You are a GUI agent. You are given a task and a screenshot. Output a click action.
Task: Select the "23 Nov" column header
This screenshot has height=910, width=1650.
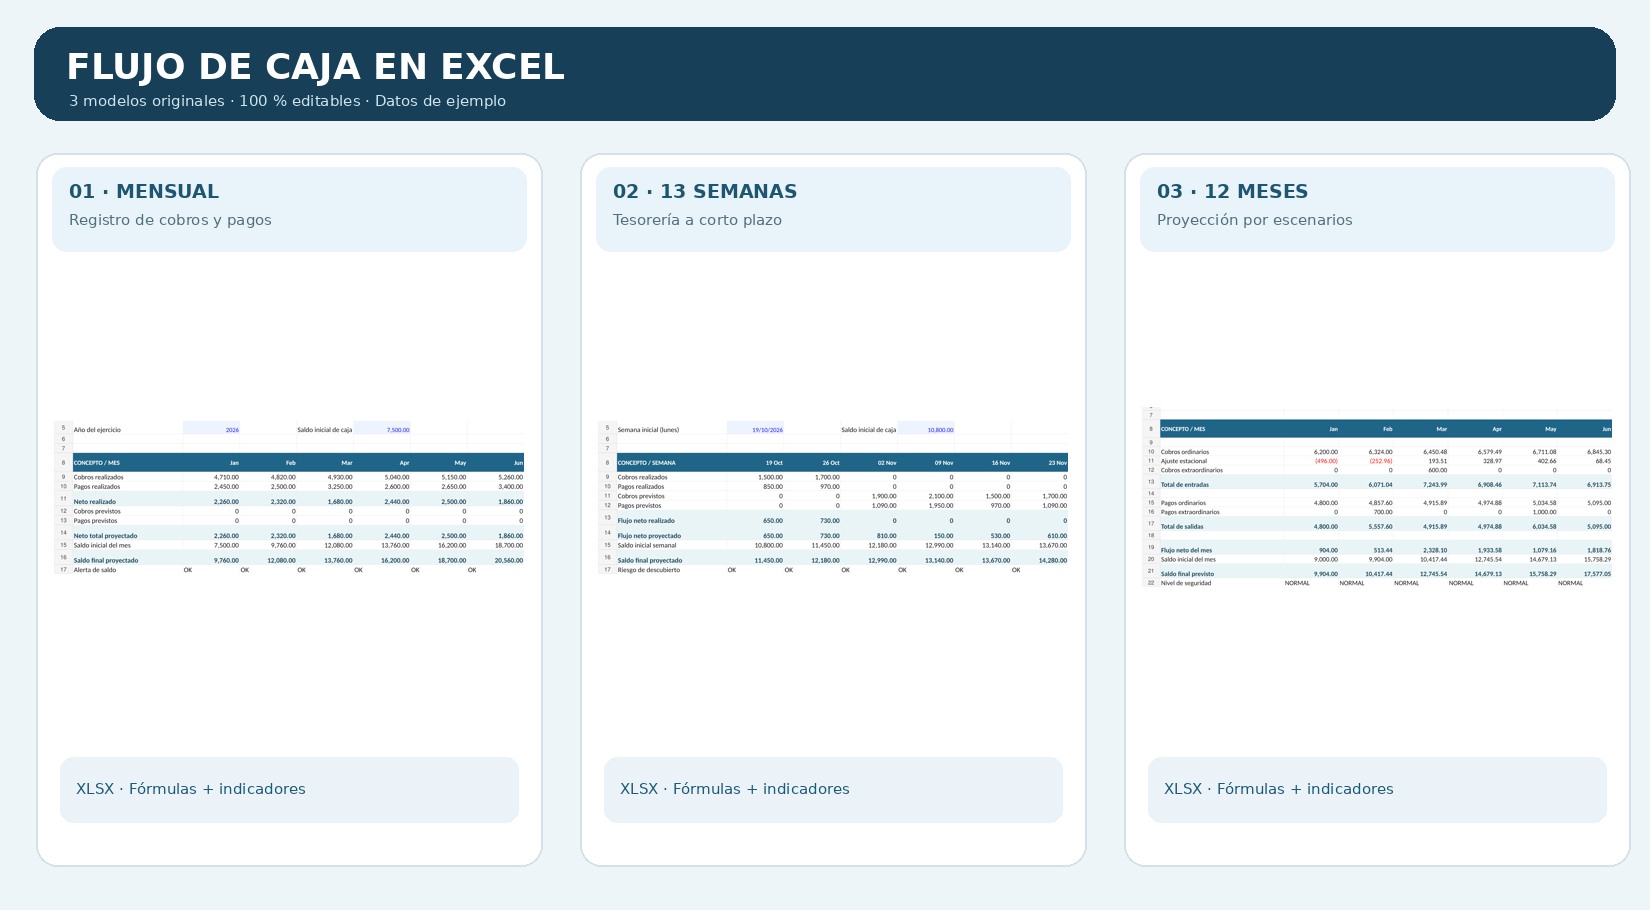(x=1058, y=463)
